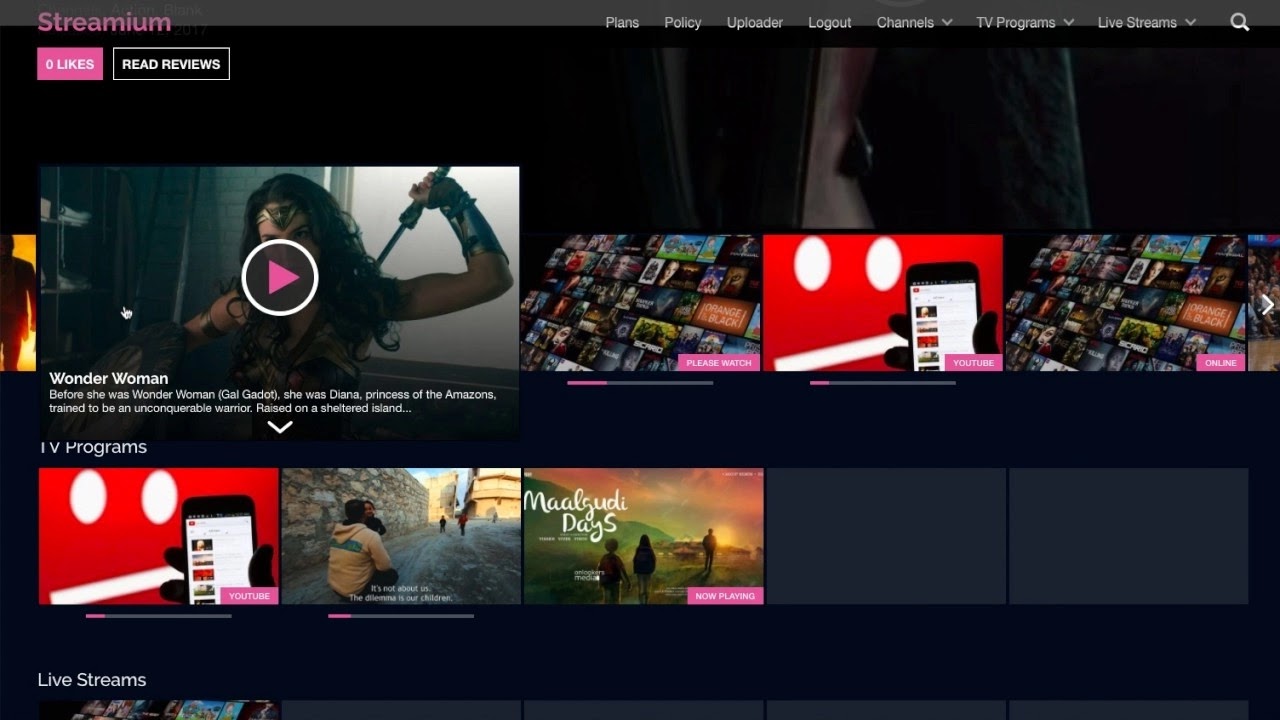1280x720 pixels.
Task: Open the Please Watch thumbnail
Action: (x=641, y=303)
